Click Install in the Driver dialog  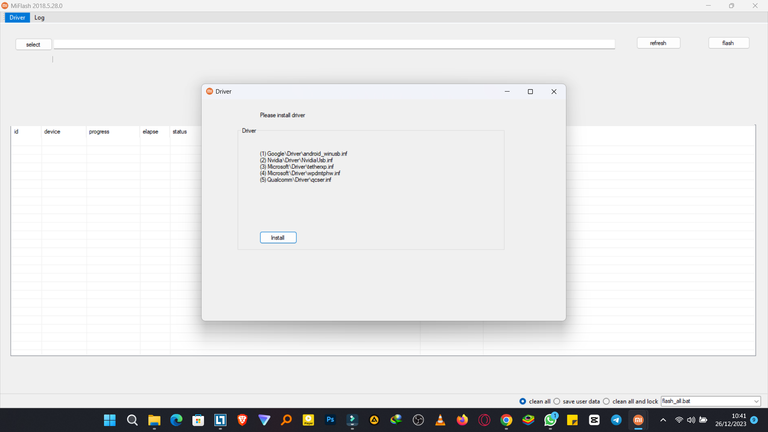click(278, 238)
